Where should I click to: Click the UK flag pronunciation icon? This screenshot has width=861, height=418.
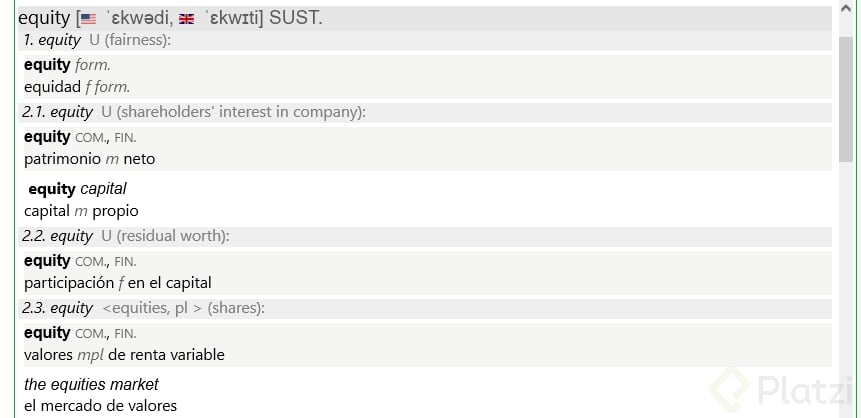(x=186, y=19)
